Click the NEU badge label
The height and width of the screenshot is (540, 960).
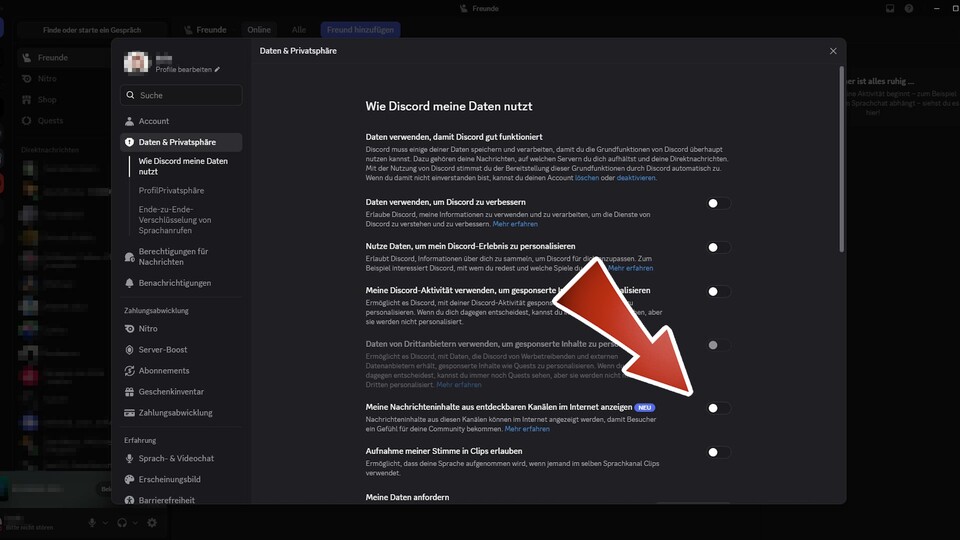click(645, 407)
